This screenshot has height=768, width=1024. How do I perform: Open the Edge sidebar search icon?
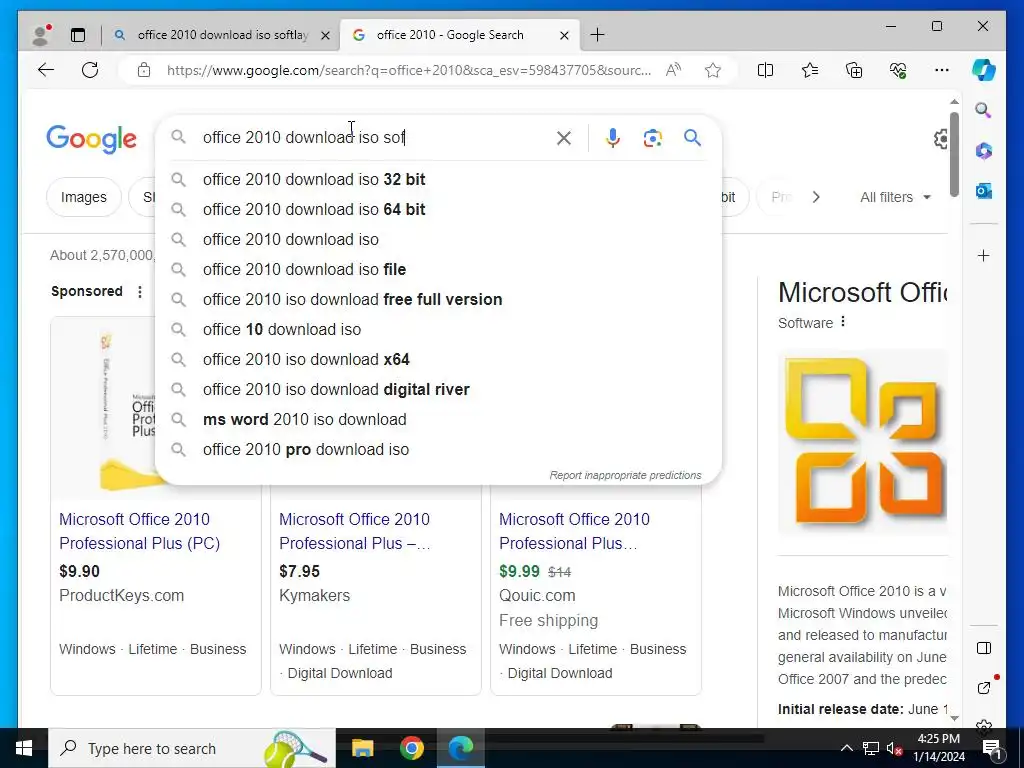pos(984,110)
